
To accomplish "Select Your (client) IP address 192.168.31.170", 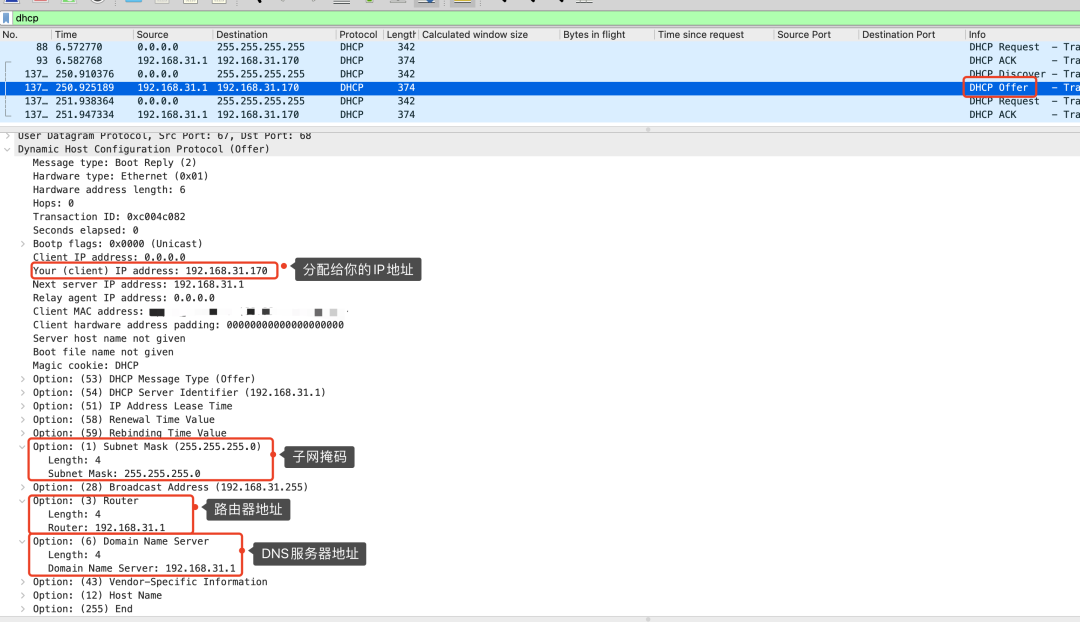I will click(150, 271).
